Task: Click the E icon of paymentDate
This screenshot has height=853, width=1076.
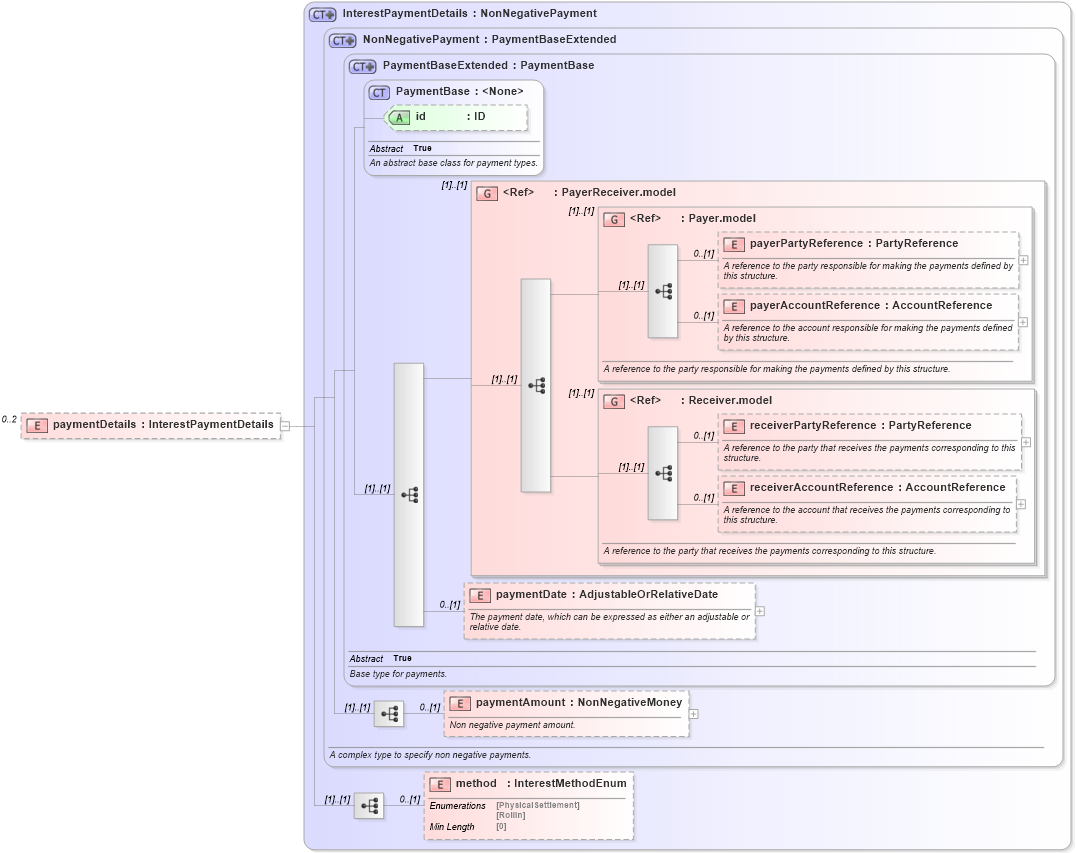Action: (480, 596)
